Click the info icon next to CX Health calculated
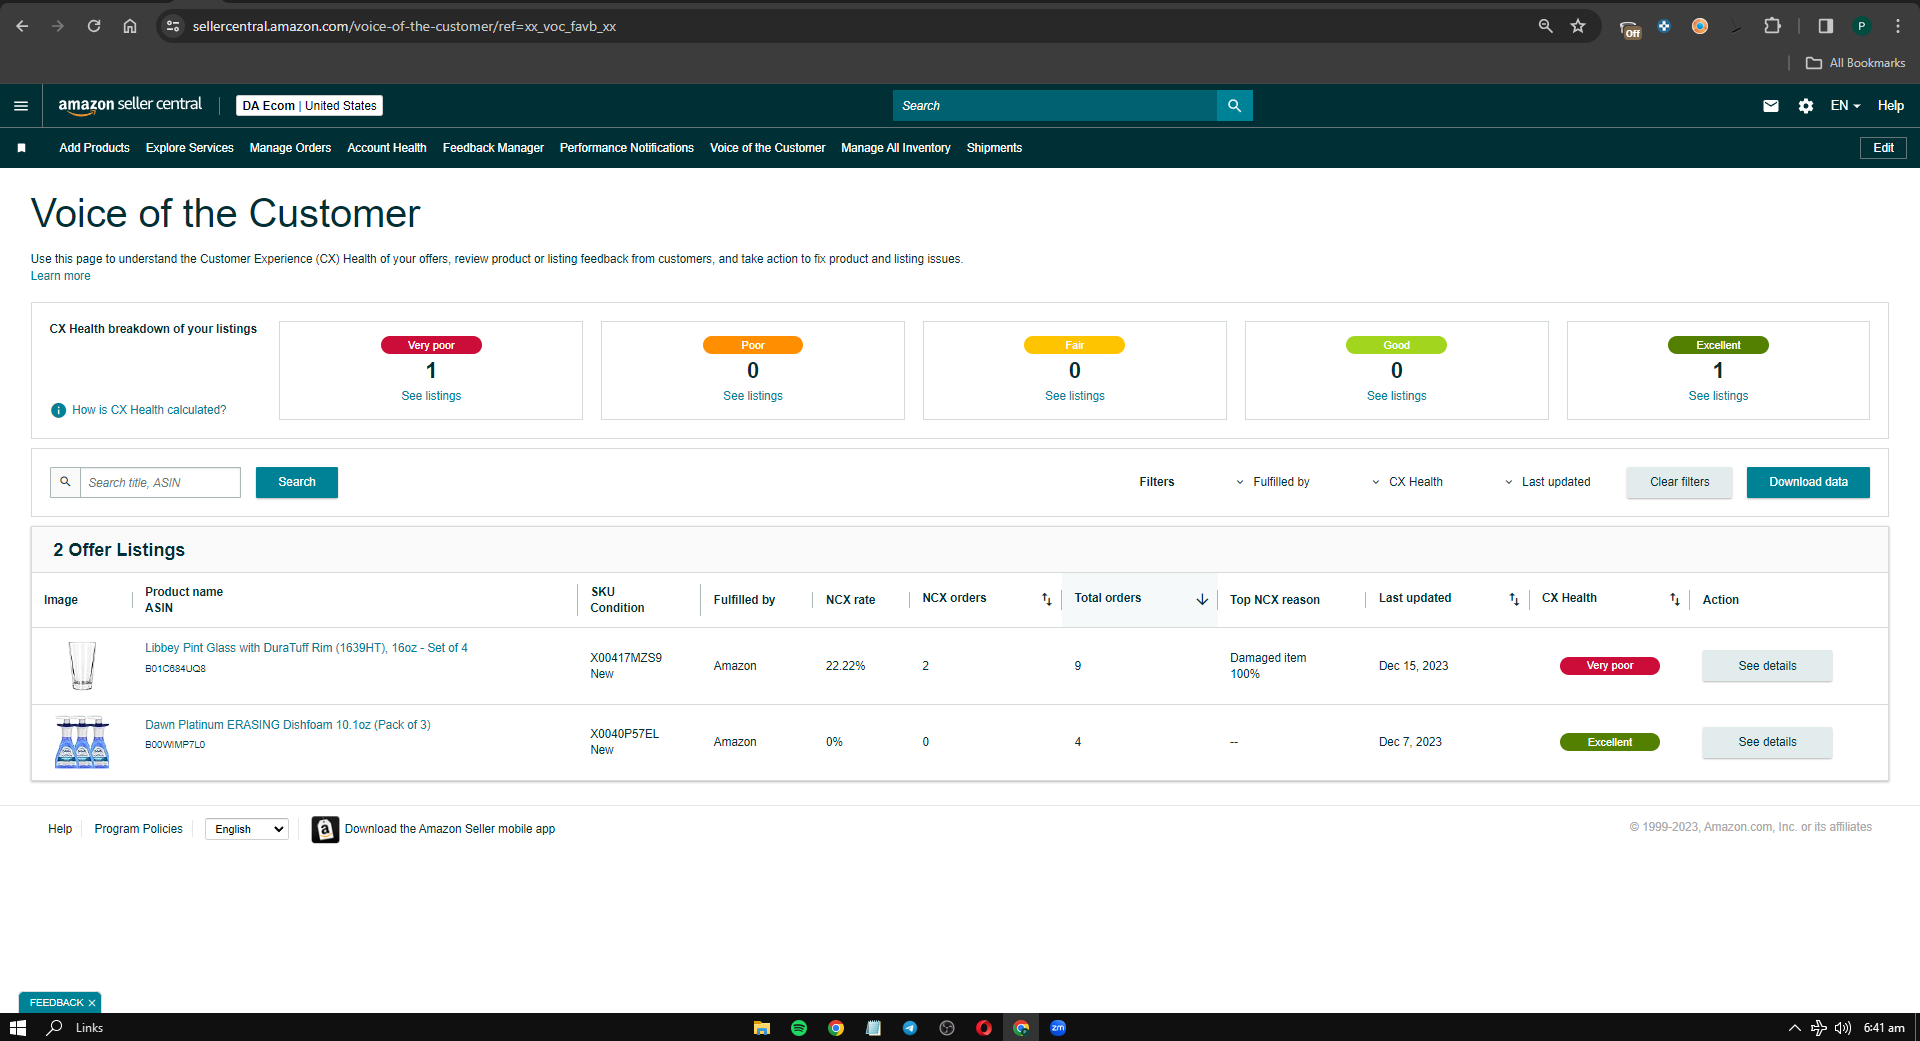This screenshot has height=1041, width=1920. pos(58,410)
